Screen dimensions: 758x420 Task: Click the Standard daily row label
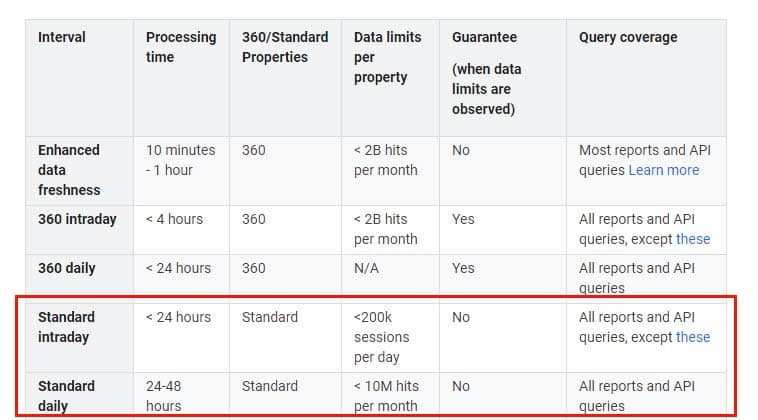coord(66,395)
